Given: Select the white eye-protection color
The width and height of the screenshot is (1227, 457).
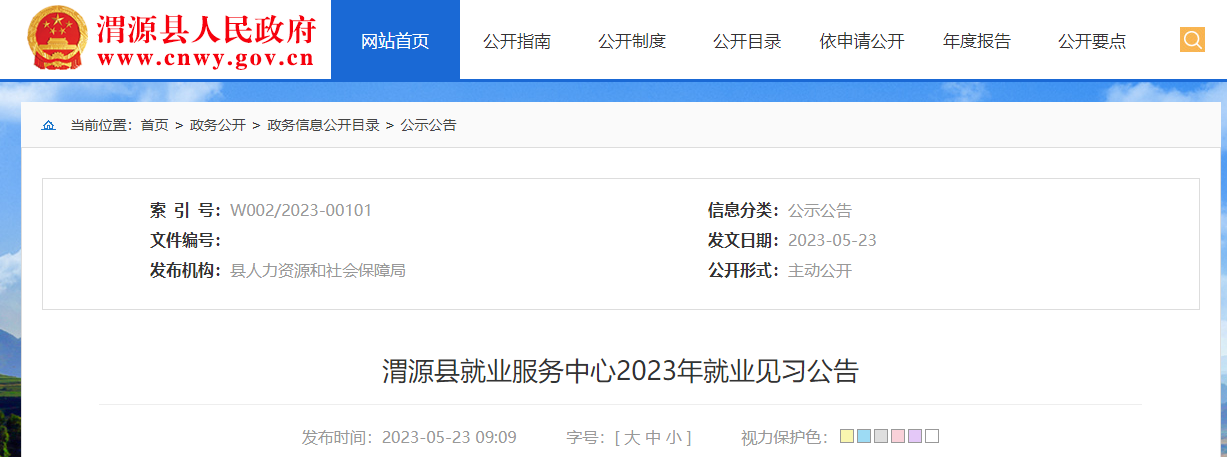Looking at the screenshot, I should [932, 436].
